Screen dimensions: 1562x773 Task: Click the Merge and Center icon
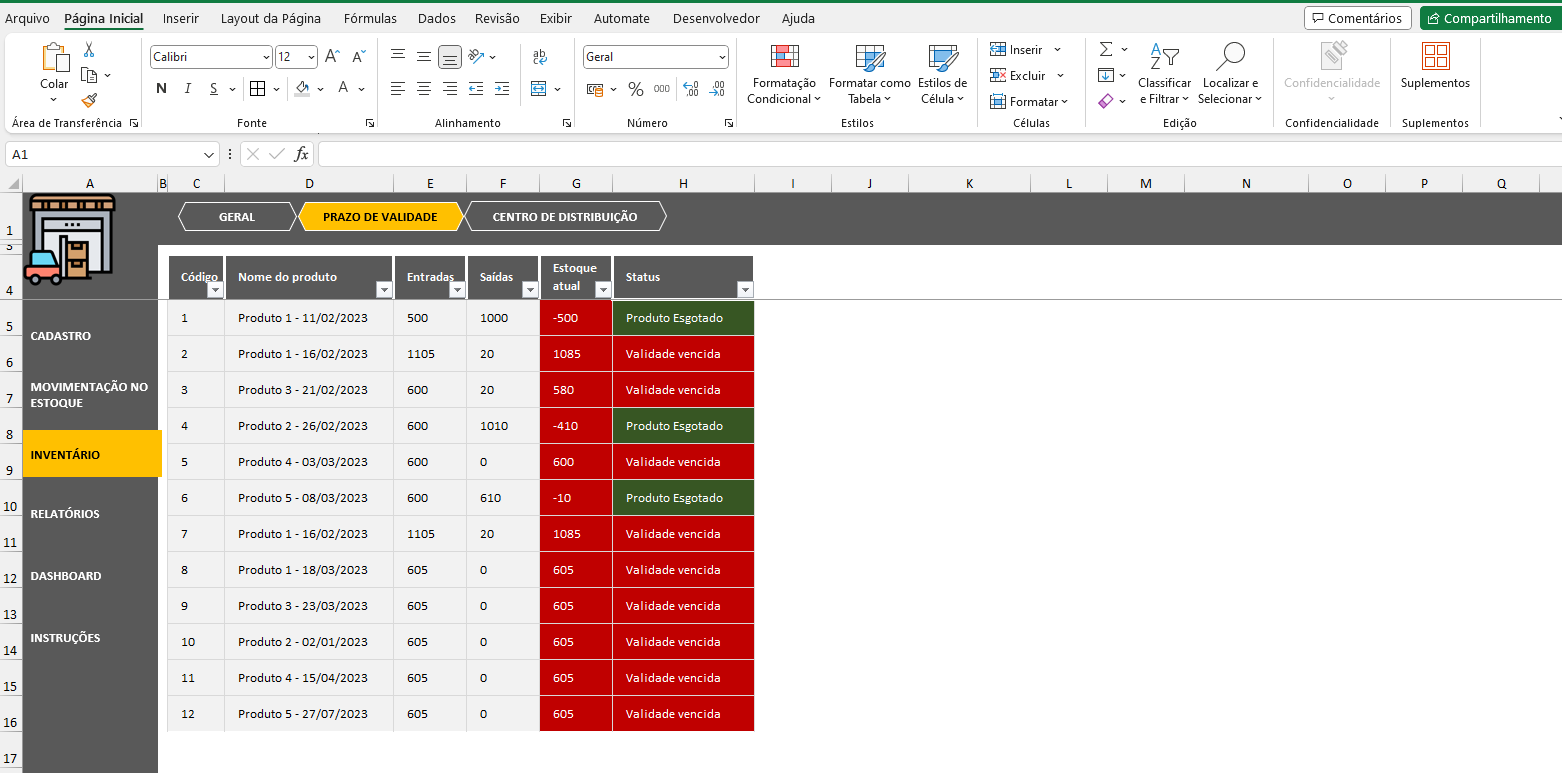539,89
